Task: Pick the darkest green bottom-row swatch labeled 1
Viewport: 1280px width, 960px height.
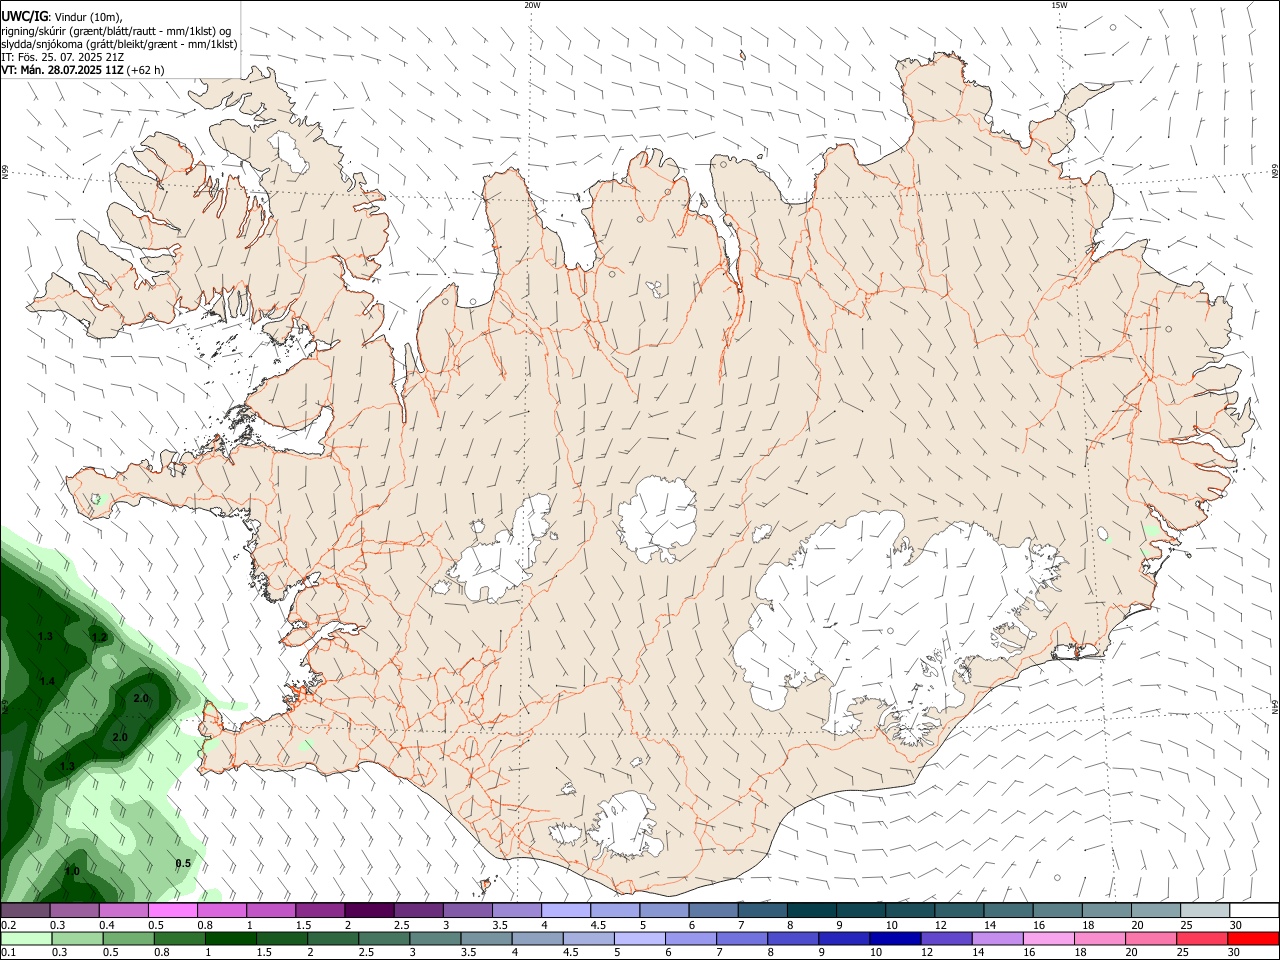Action: (x=230, y=939)
